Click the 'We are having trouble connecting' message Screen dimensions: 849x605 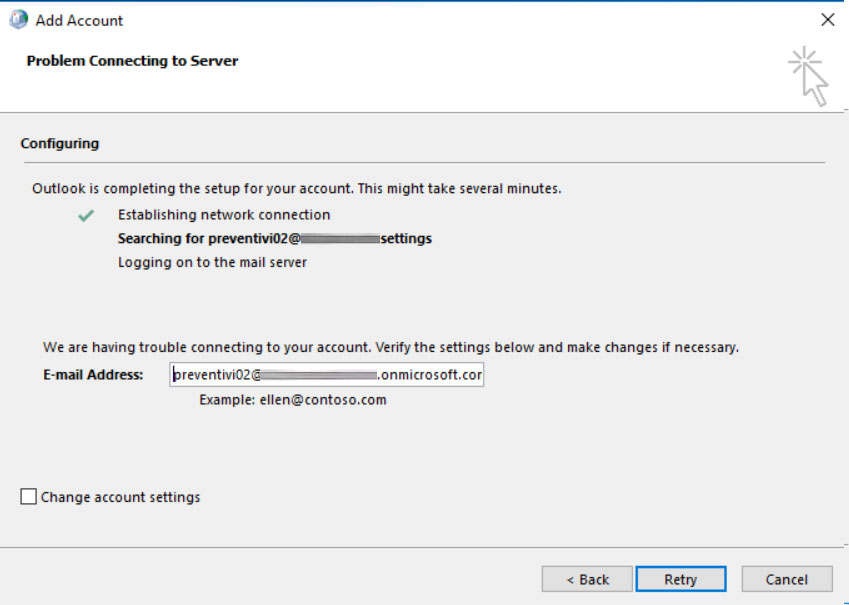pyautogui.click(x=390, y=347)
